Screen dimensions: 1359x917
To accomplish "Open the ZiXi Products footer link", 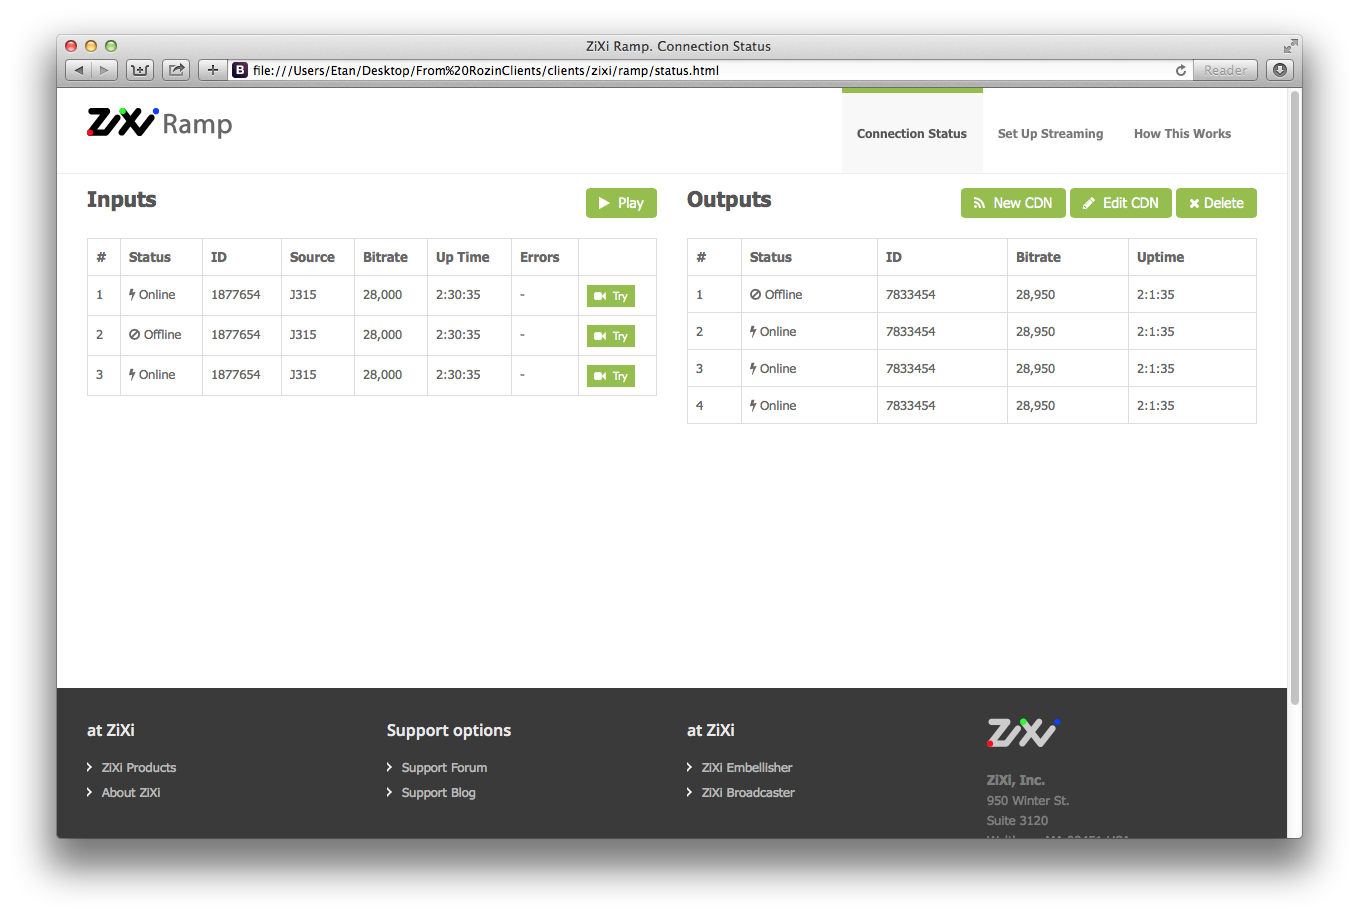I will [139, 767].
